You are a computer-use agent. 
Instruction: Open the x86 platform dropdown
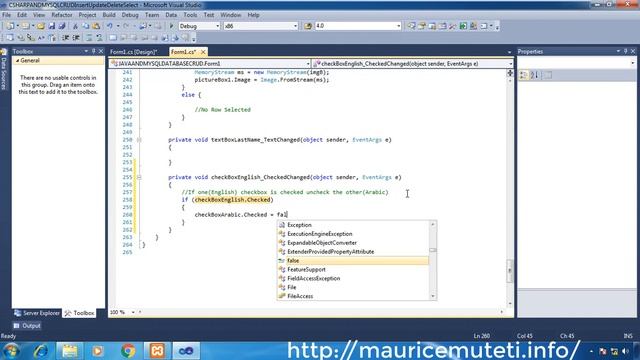pyautogui.click(x=296, y=26)
